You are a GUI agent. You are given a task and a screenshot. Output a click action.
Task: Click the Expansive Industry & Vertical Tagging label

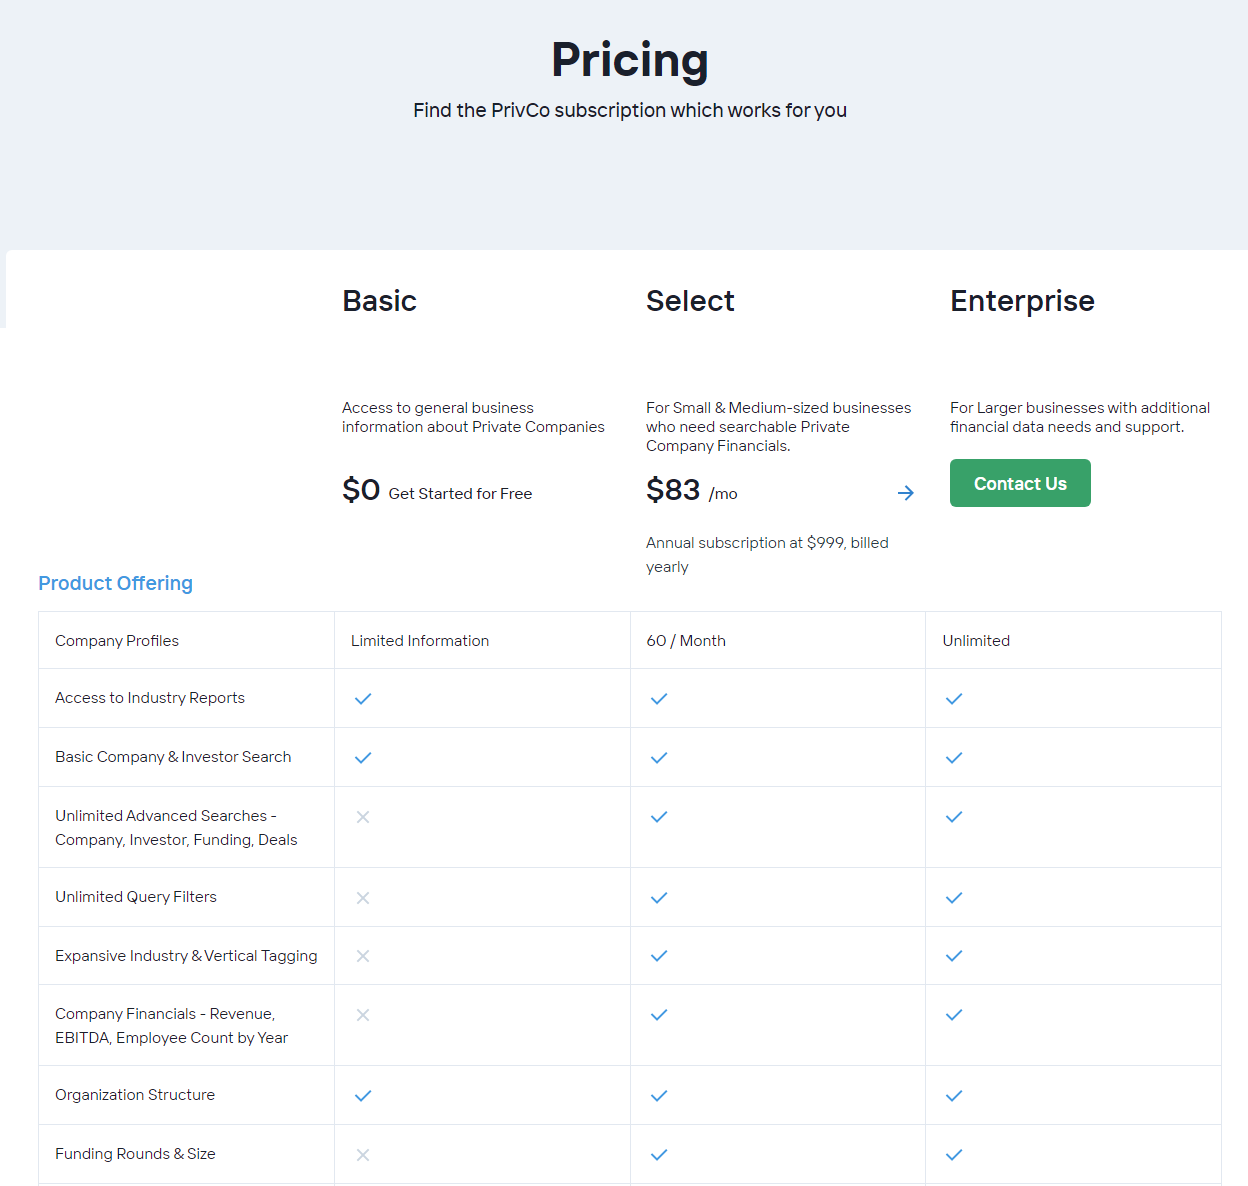[x=186, y=956]
